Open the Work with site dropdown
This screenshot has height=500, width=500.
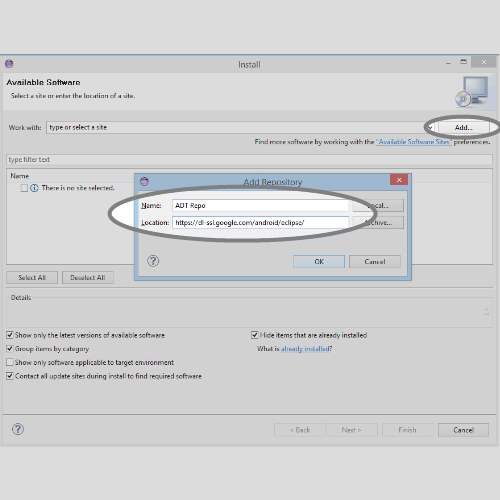coord(430,128)
